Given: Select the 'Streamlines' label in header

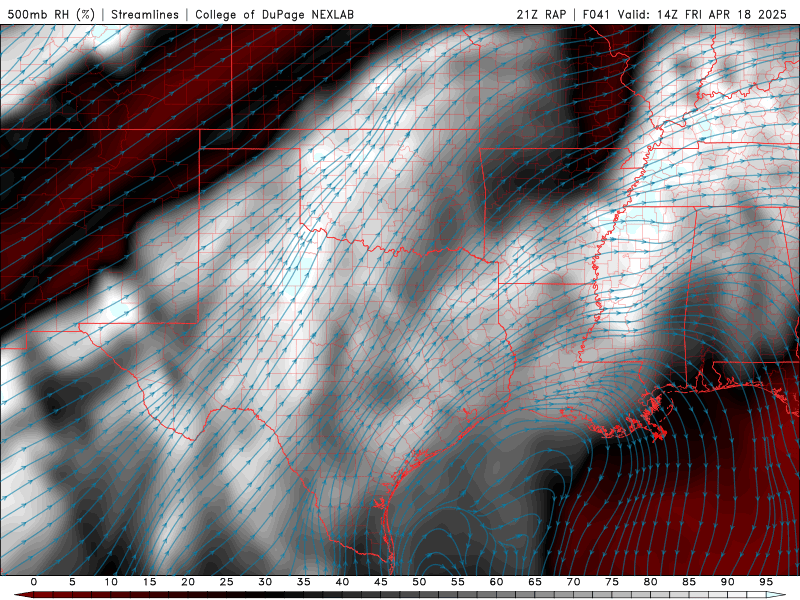Looking at the screenshot, I should (145, 14).
